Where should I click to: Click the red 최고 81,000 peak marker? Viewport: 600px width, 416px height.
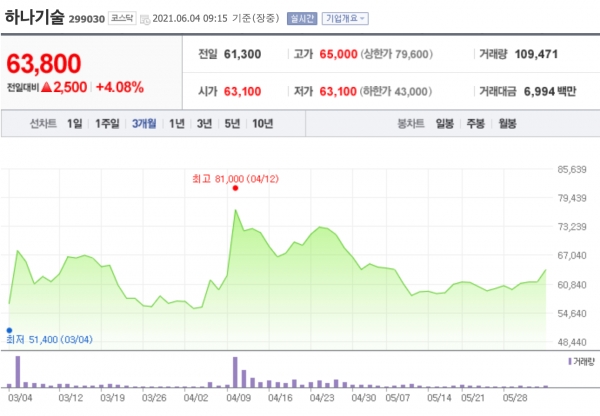coord(235,188)
